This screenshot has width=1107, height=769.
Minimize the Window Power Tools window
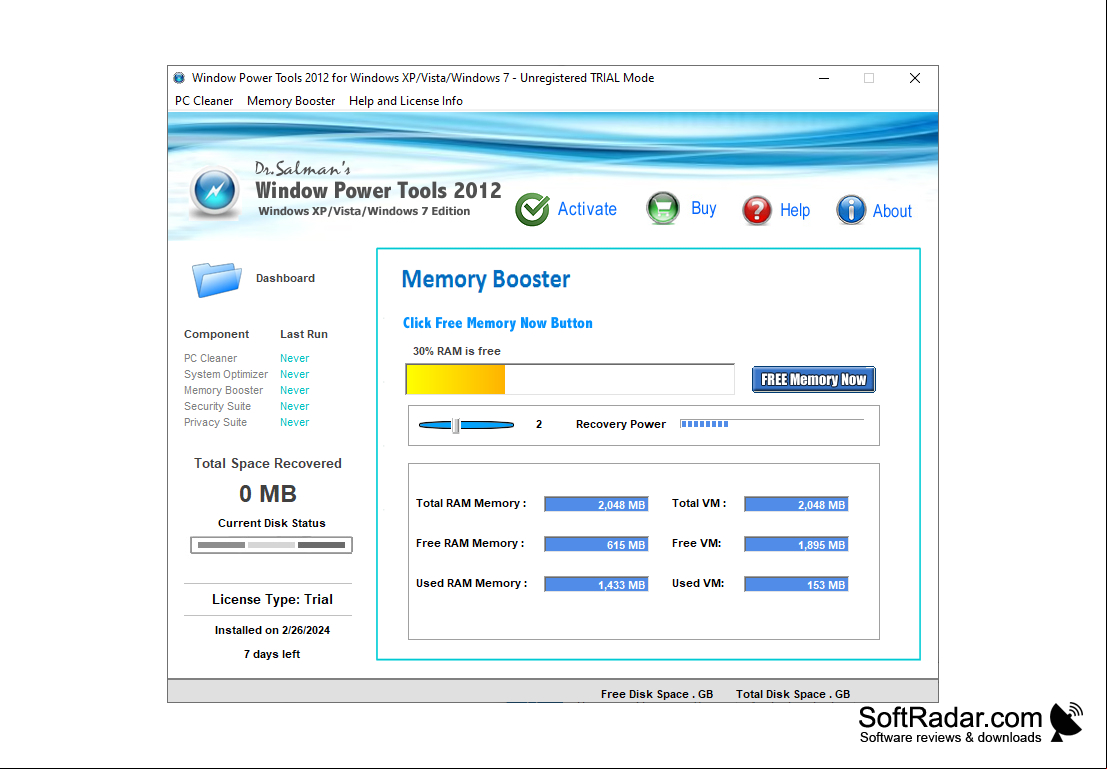click(824, 78)
